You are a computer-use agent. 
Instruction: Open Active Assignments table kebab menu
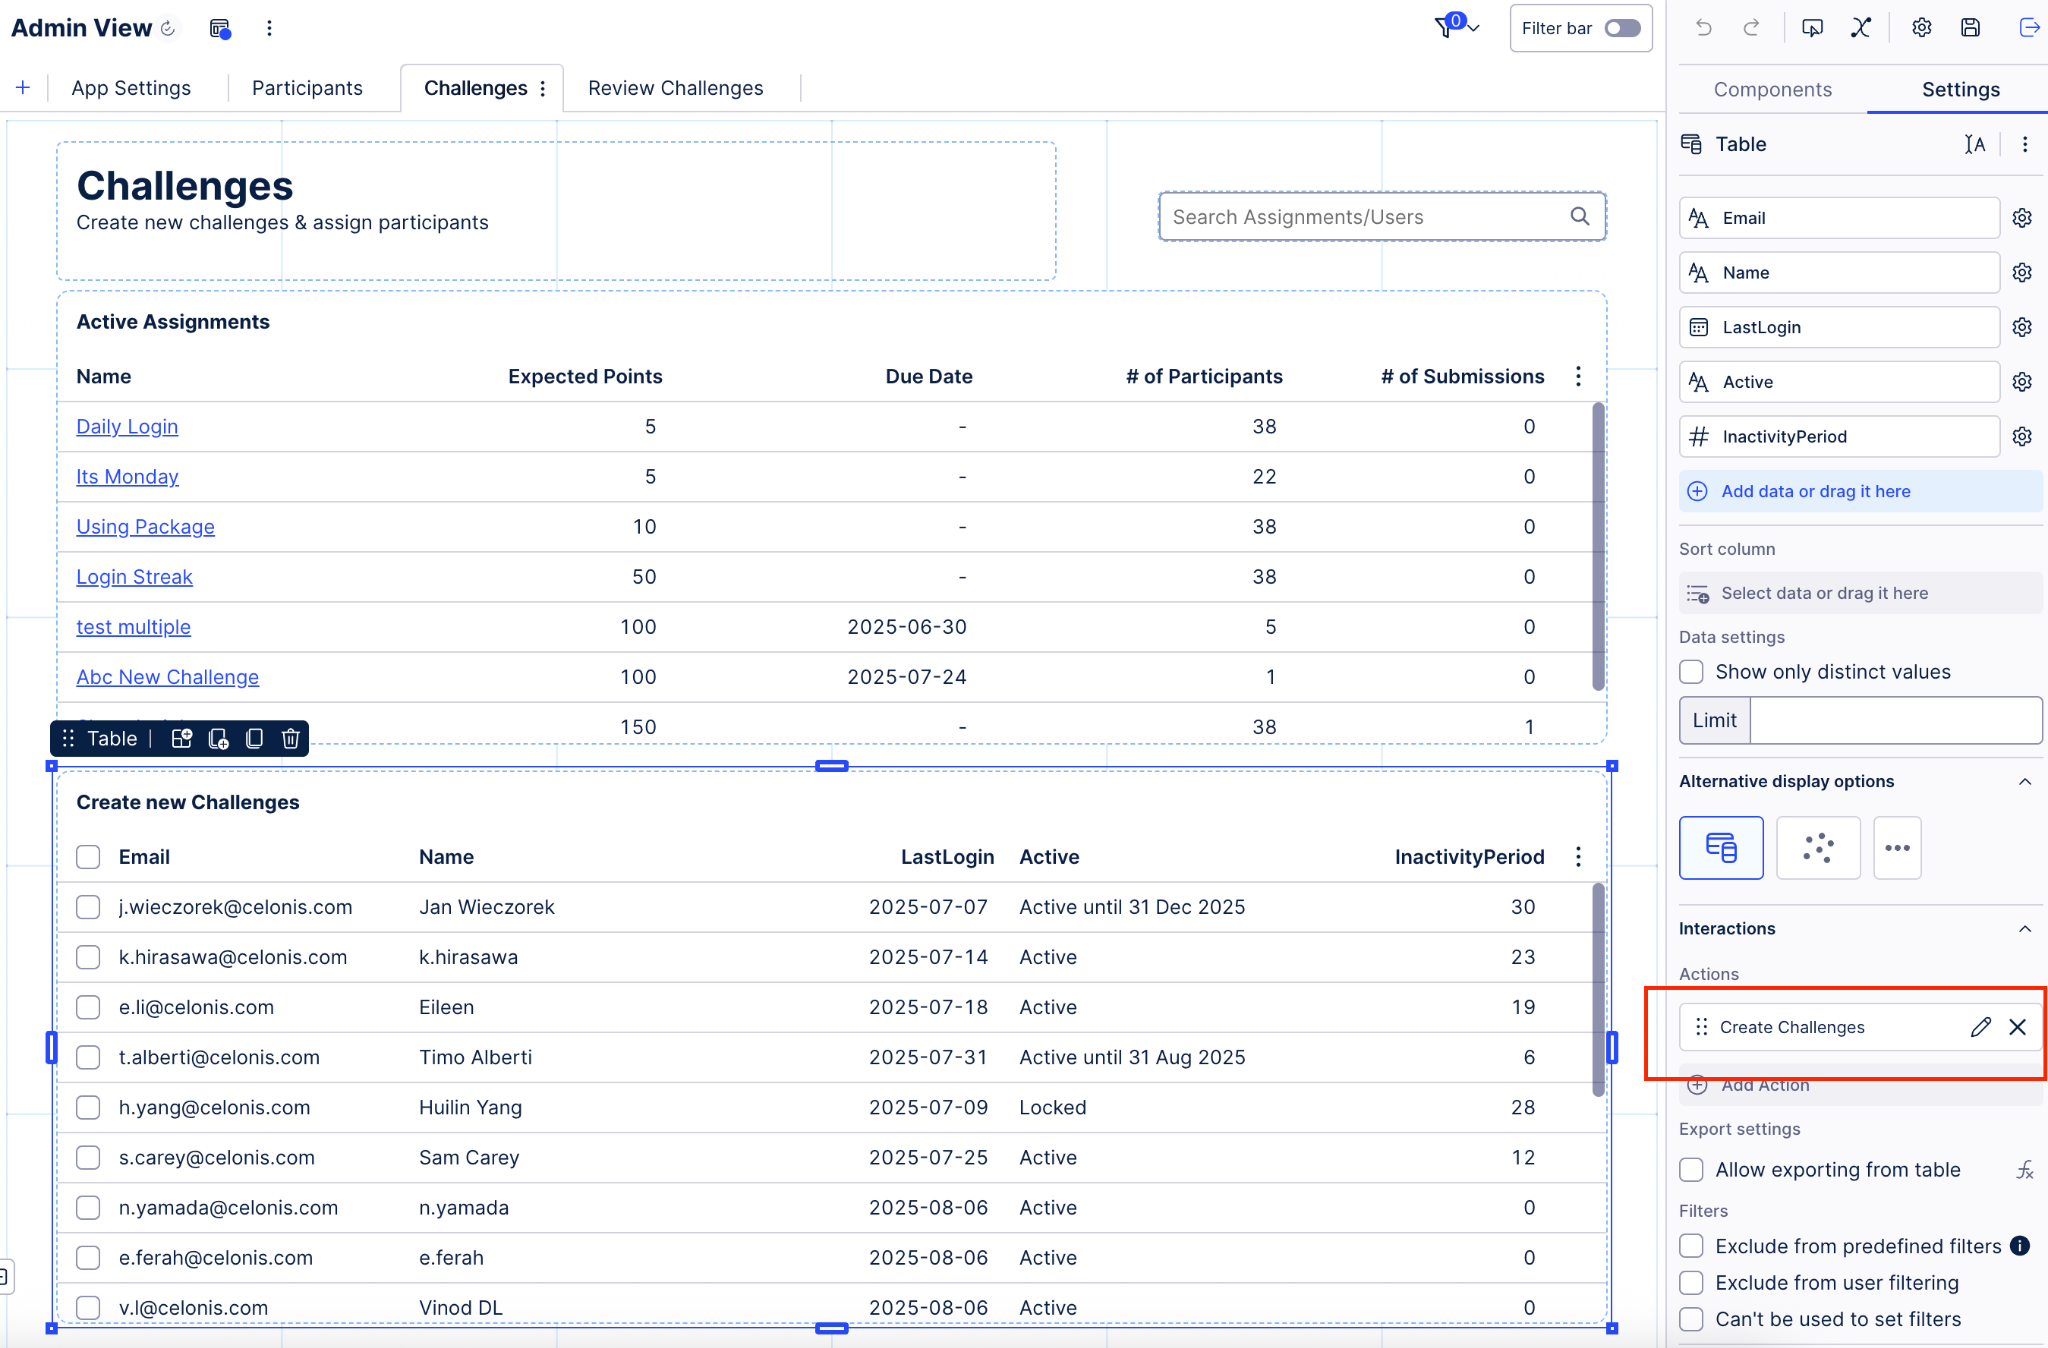click(x=1578, y=376)
